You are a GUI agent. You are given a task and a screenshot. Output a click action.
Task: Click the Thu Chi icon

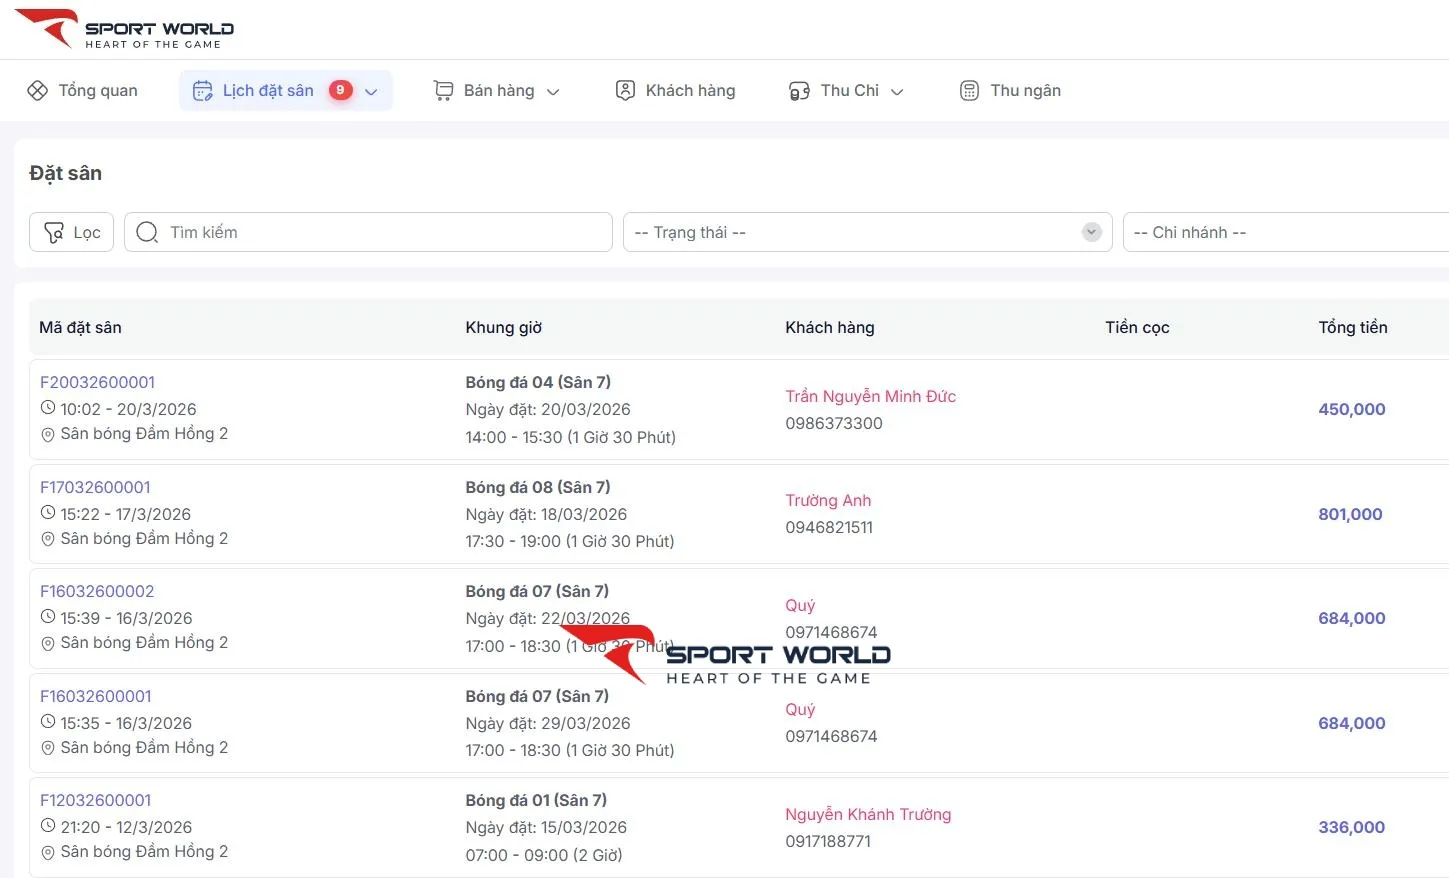799,91
